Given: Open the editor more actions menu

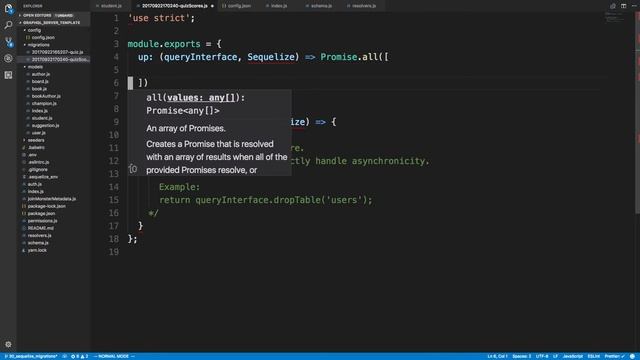Looking at the screenshot, I should click(634, 6).
